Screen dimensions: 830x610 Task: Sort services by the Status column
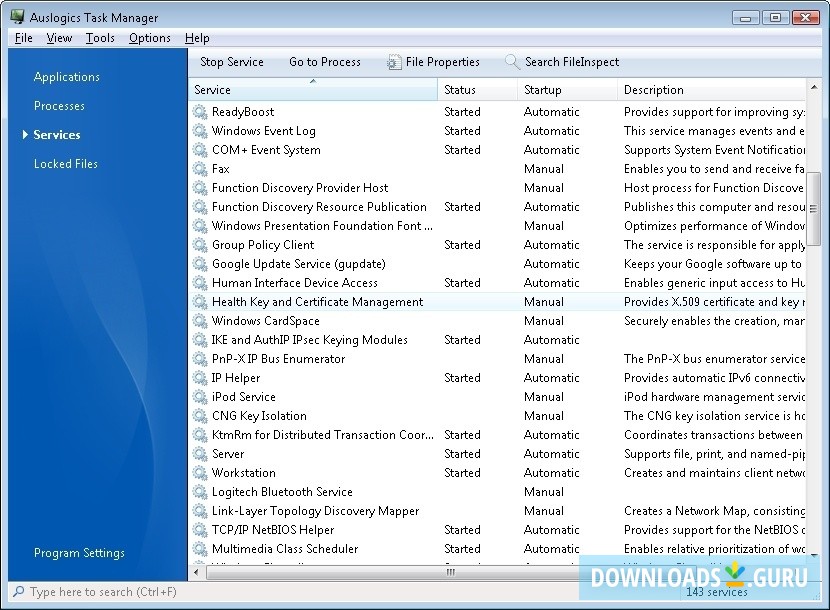click(x=460, y=90)
